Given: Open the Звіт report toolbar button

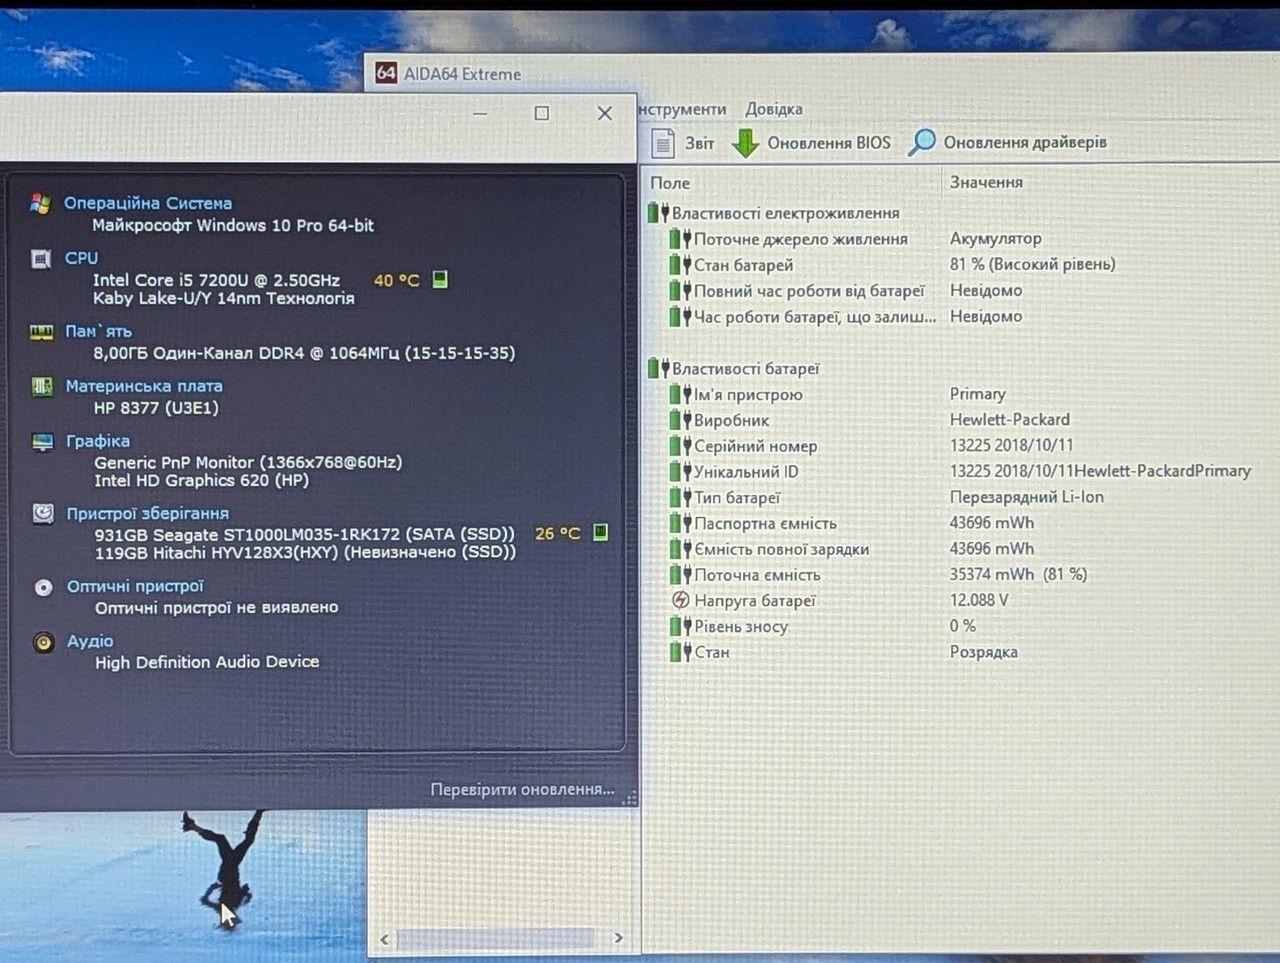Looking at the screenshot, I should [x=685, y=143].
